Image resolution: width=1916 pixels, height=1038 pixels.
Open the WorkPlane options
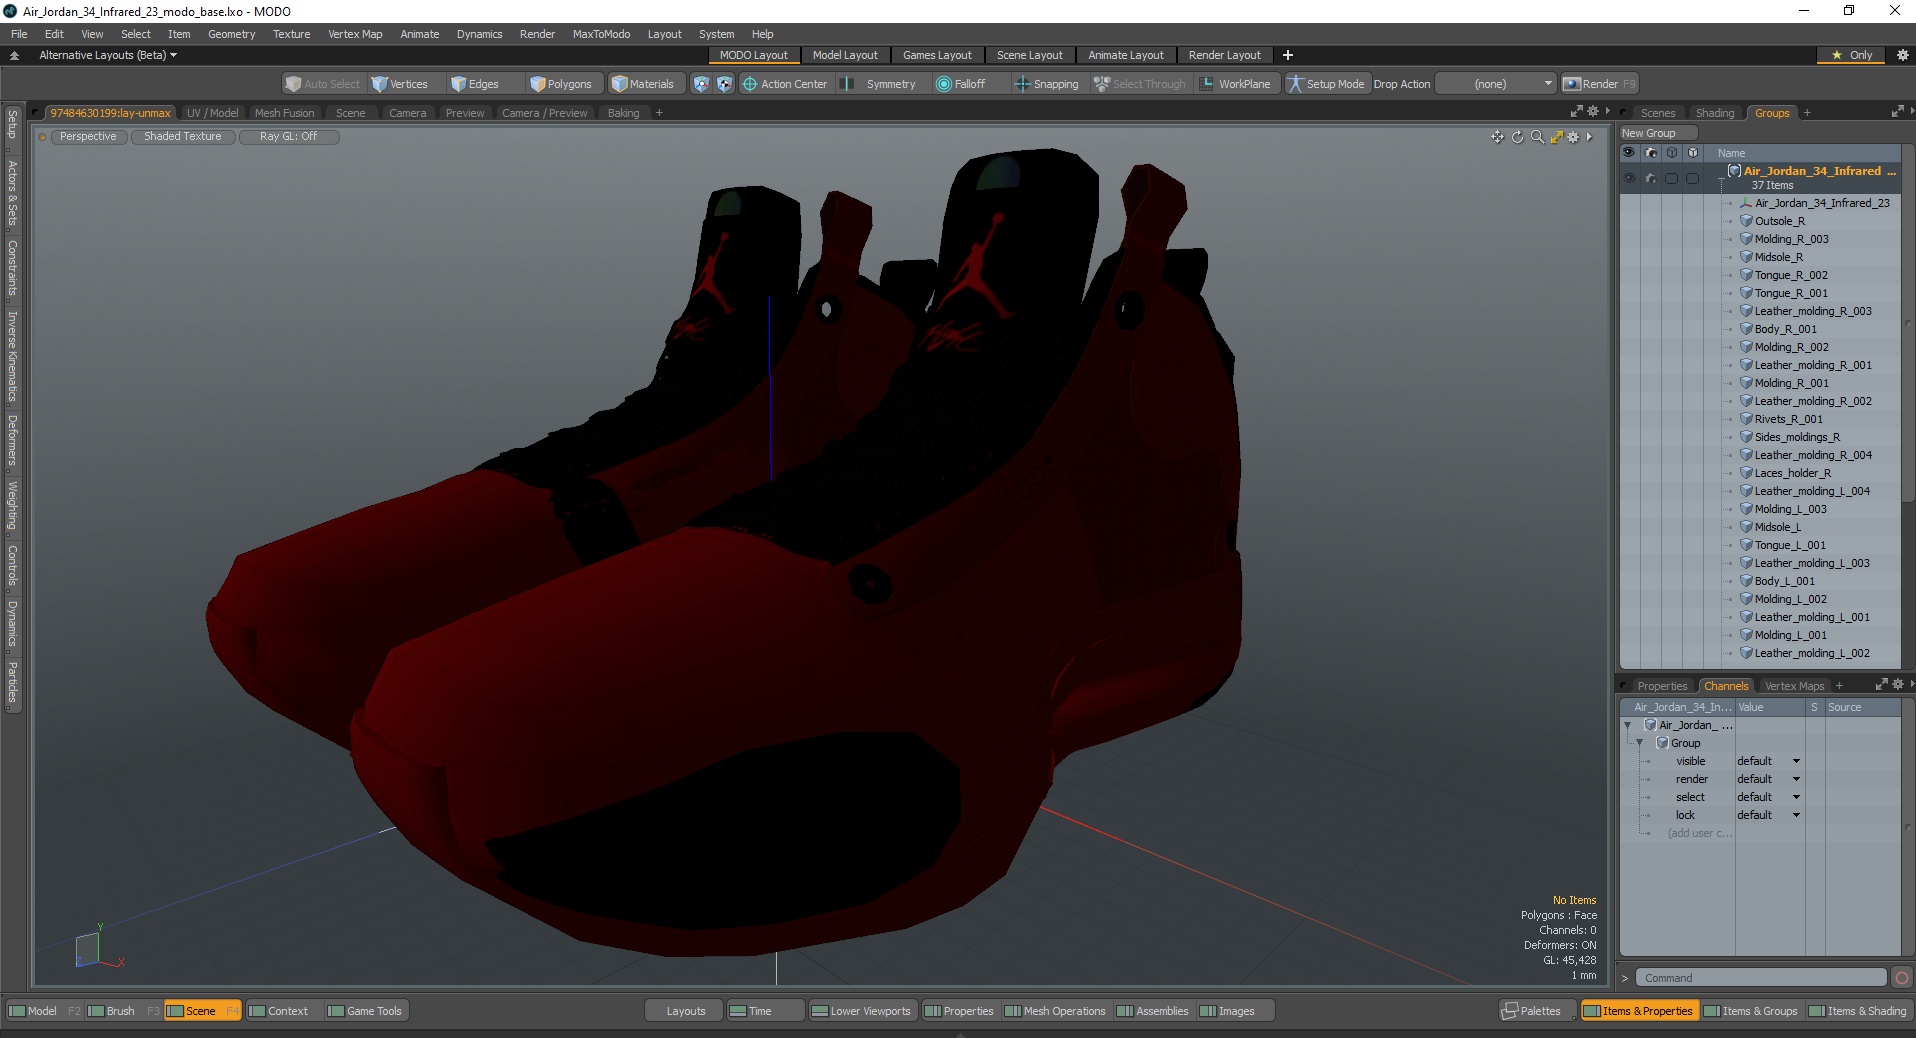coord(1235,84)
